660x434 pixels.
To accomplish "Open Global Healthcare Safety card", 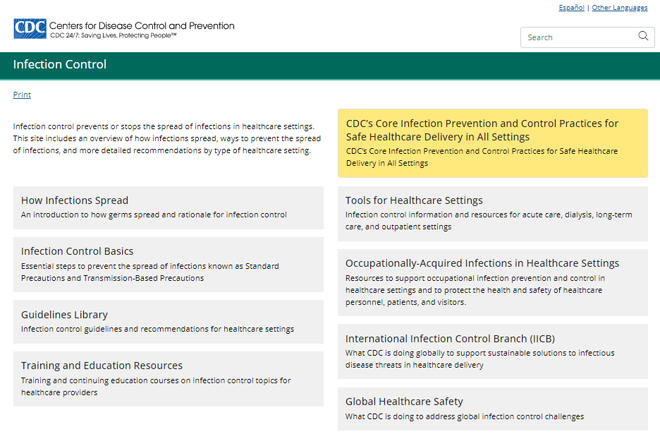I will click(x=492, y=409).
